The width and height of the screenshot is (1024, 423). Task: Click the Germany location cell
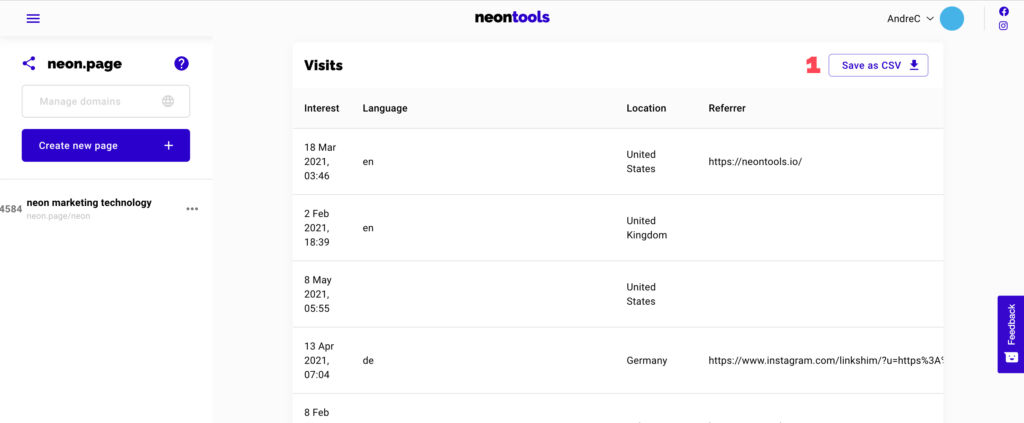point(647,360)
